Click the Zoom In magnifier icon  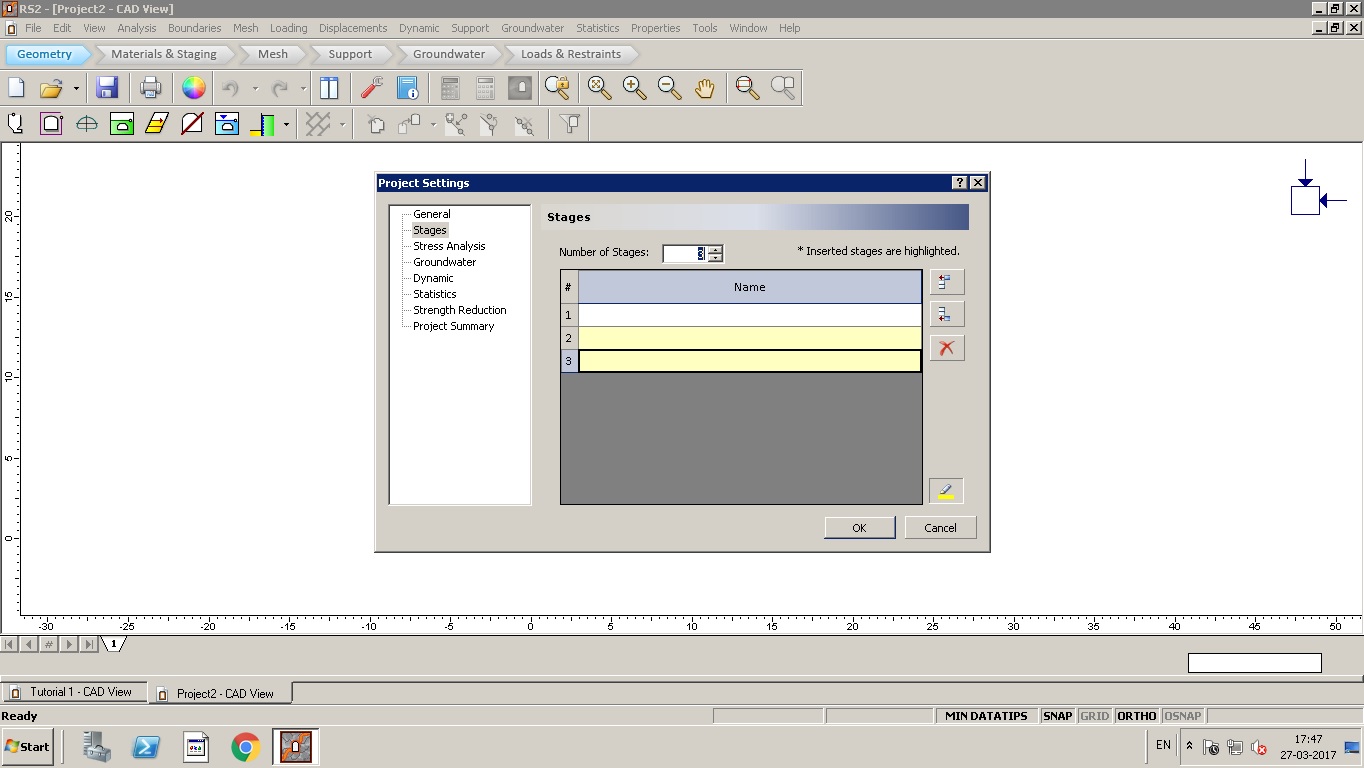point(634,88)
